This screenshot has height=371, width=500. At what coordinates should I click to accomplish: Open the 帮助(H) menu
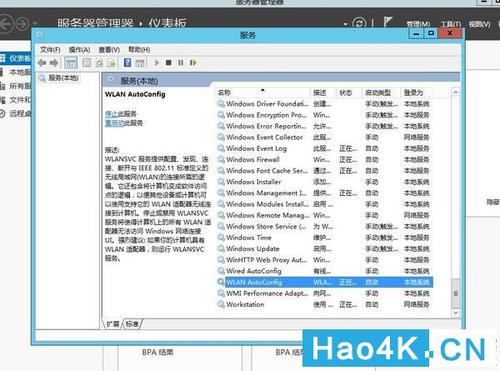[x=139, y=50]
